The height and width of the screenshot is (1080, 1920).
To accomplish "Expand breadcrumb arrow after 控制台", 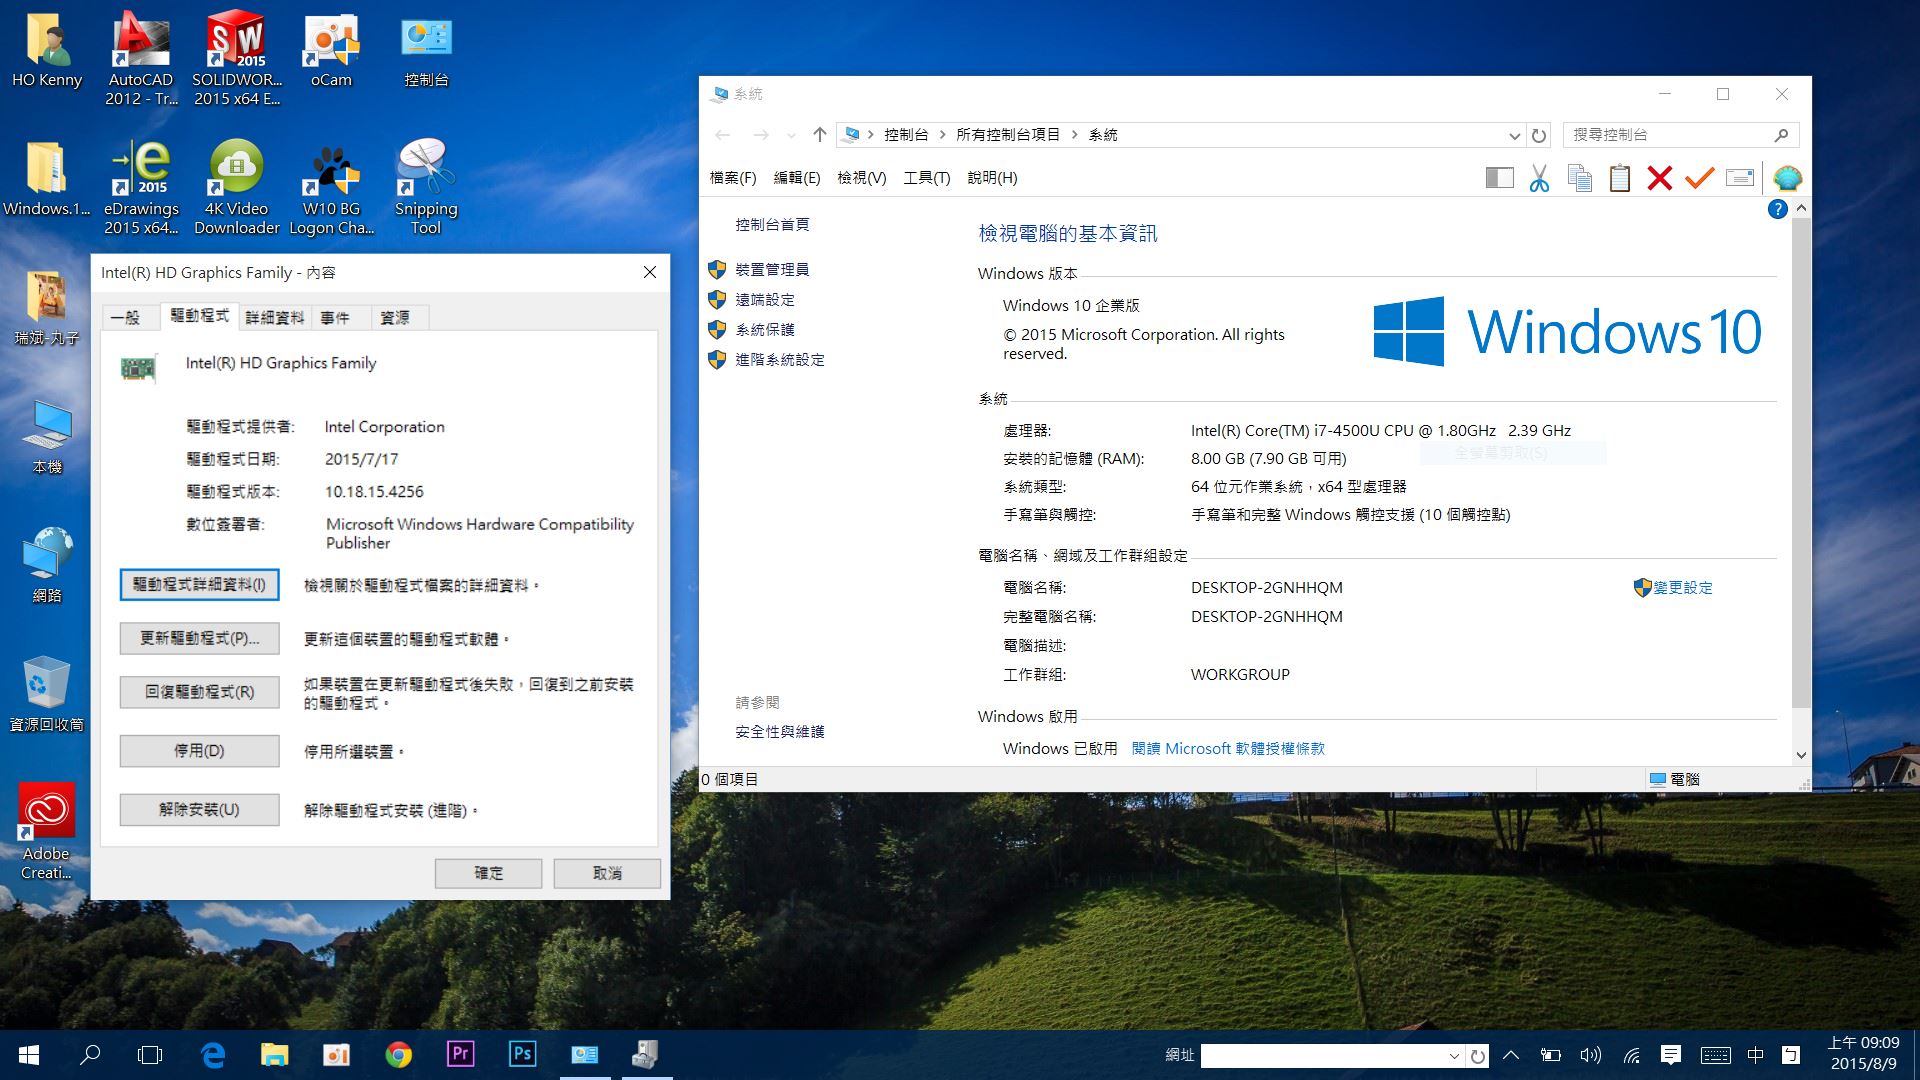I will [942, 135].
